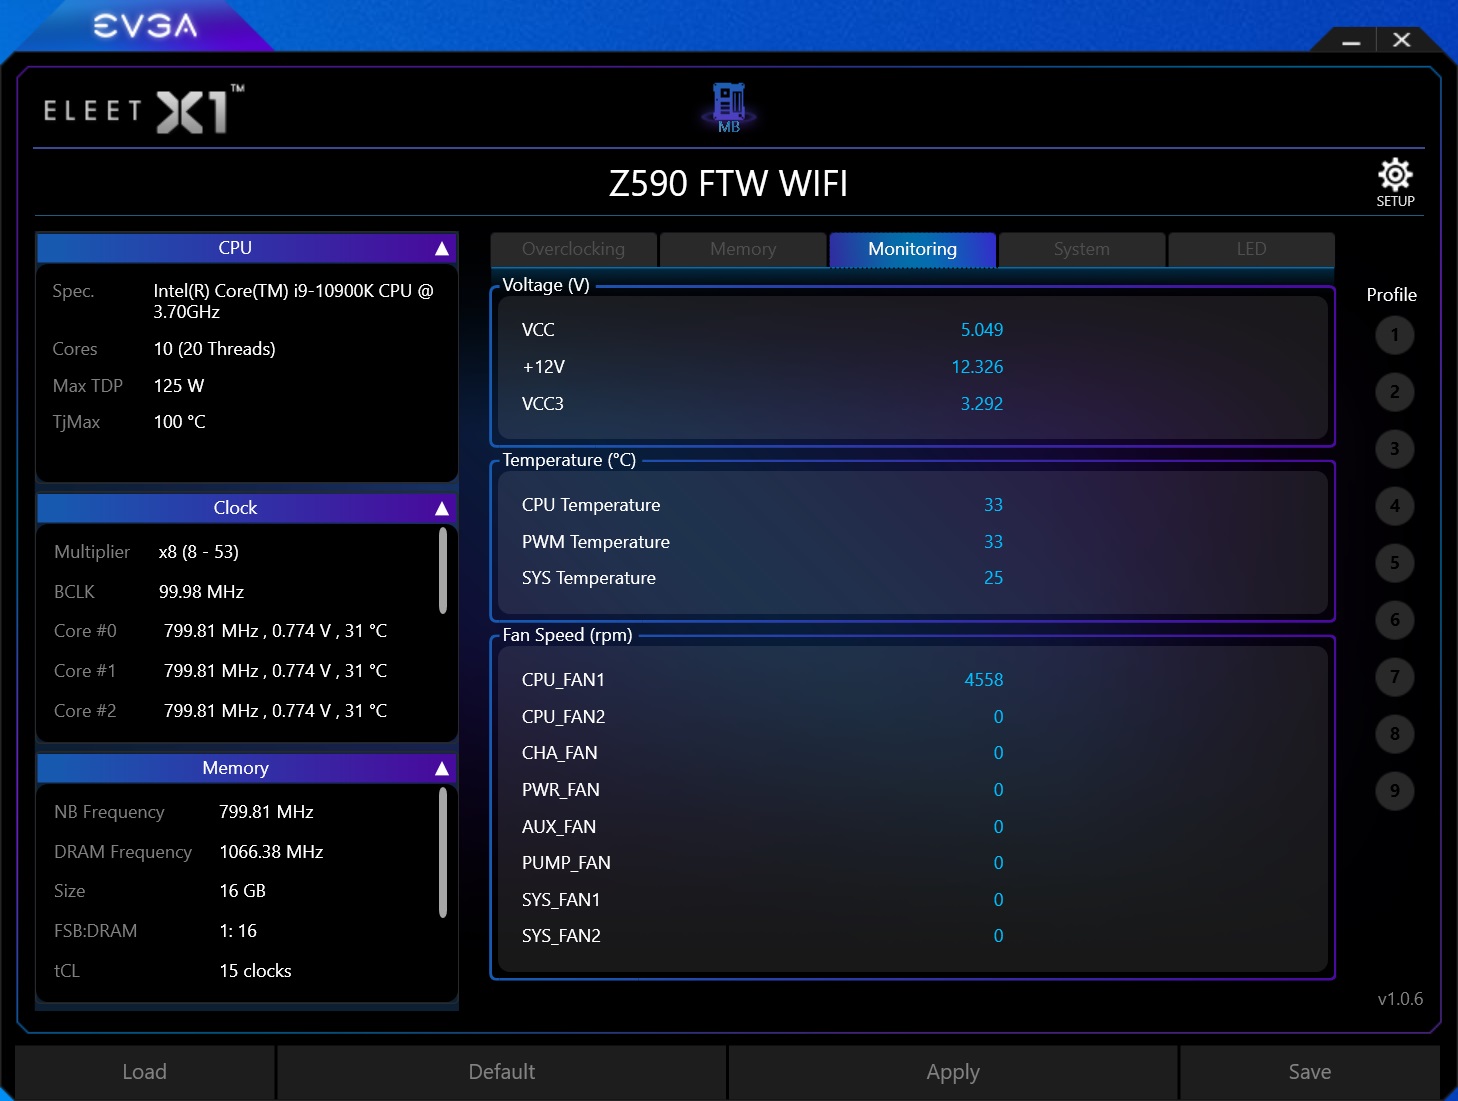Click the +12V value 12.326

pyautogui.click(x=977, y=367)
